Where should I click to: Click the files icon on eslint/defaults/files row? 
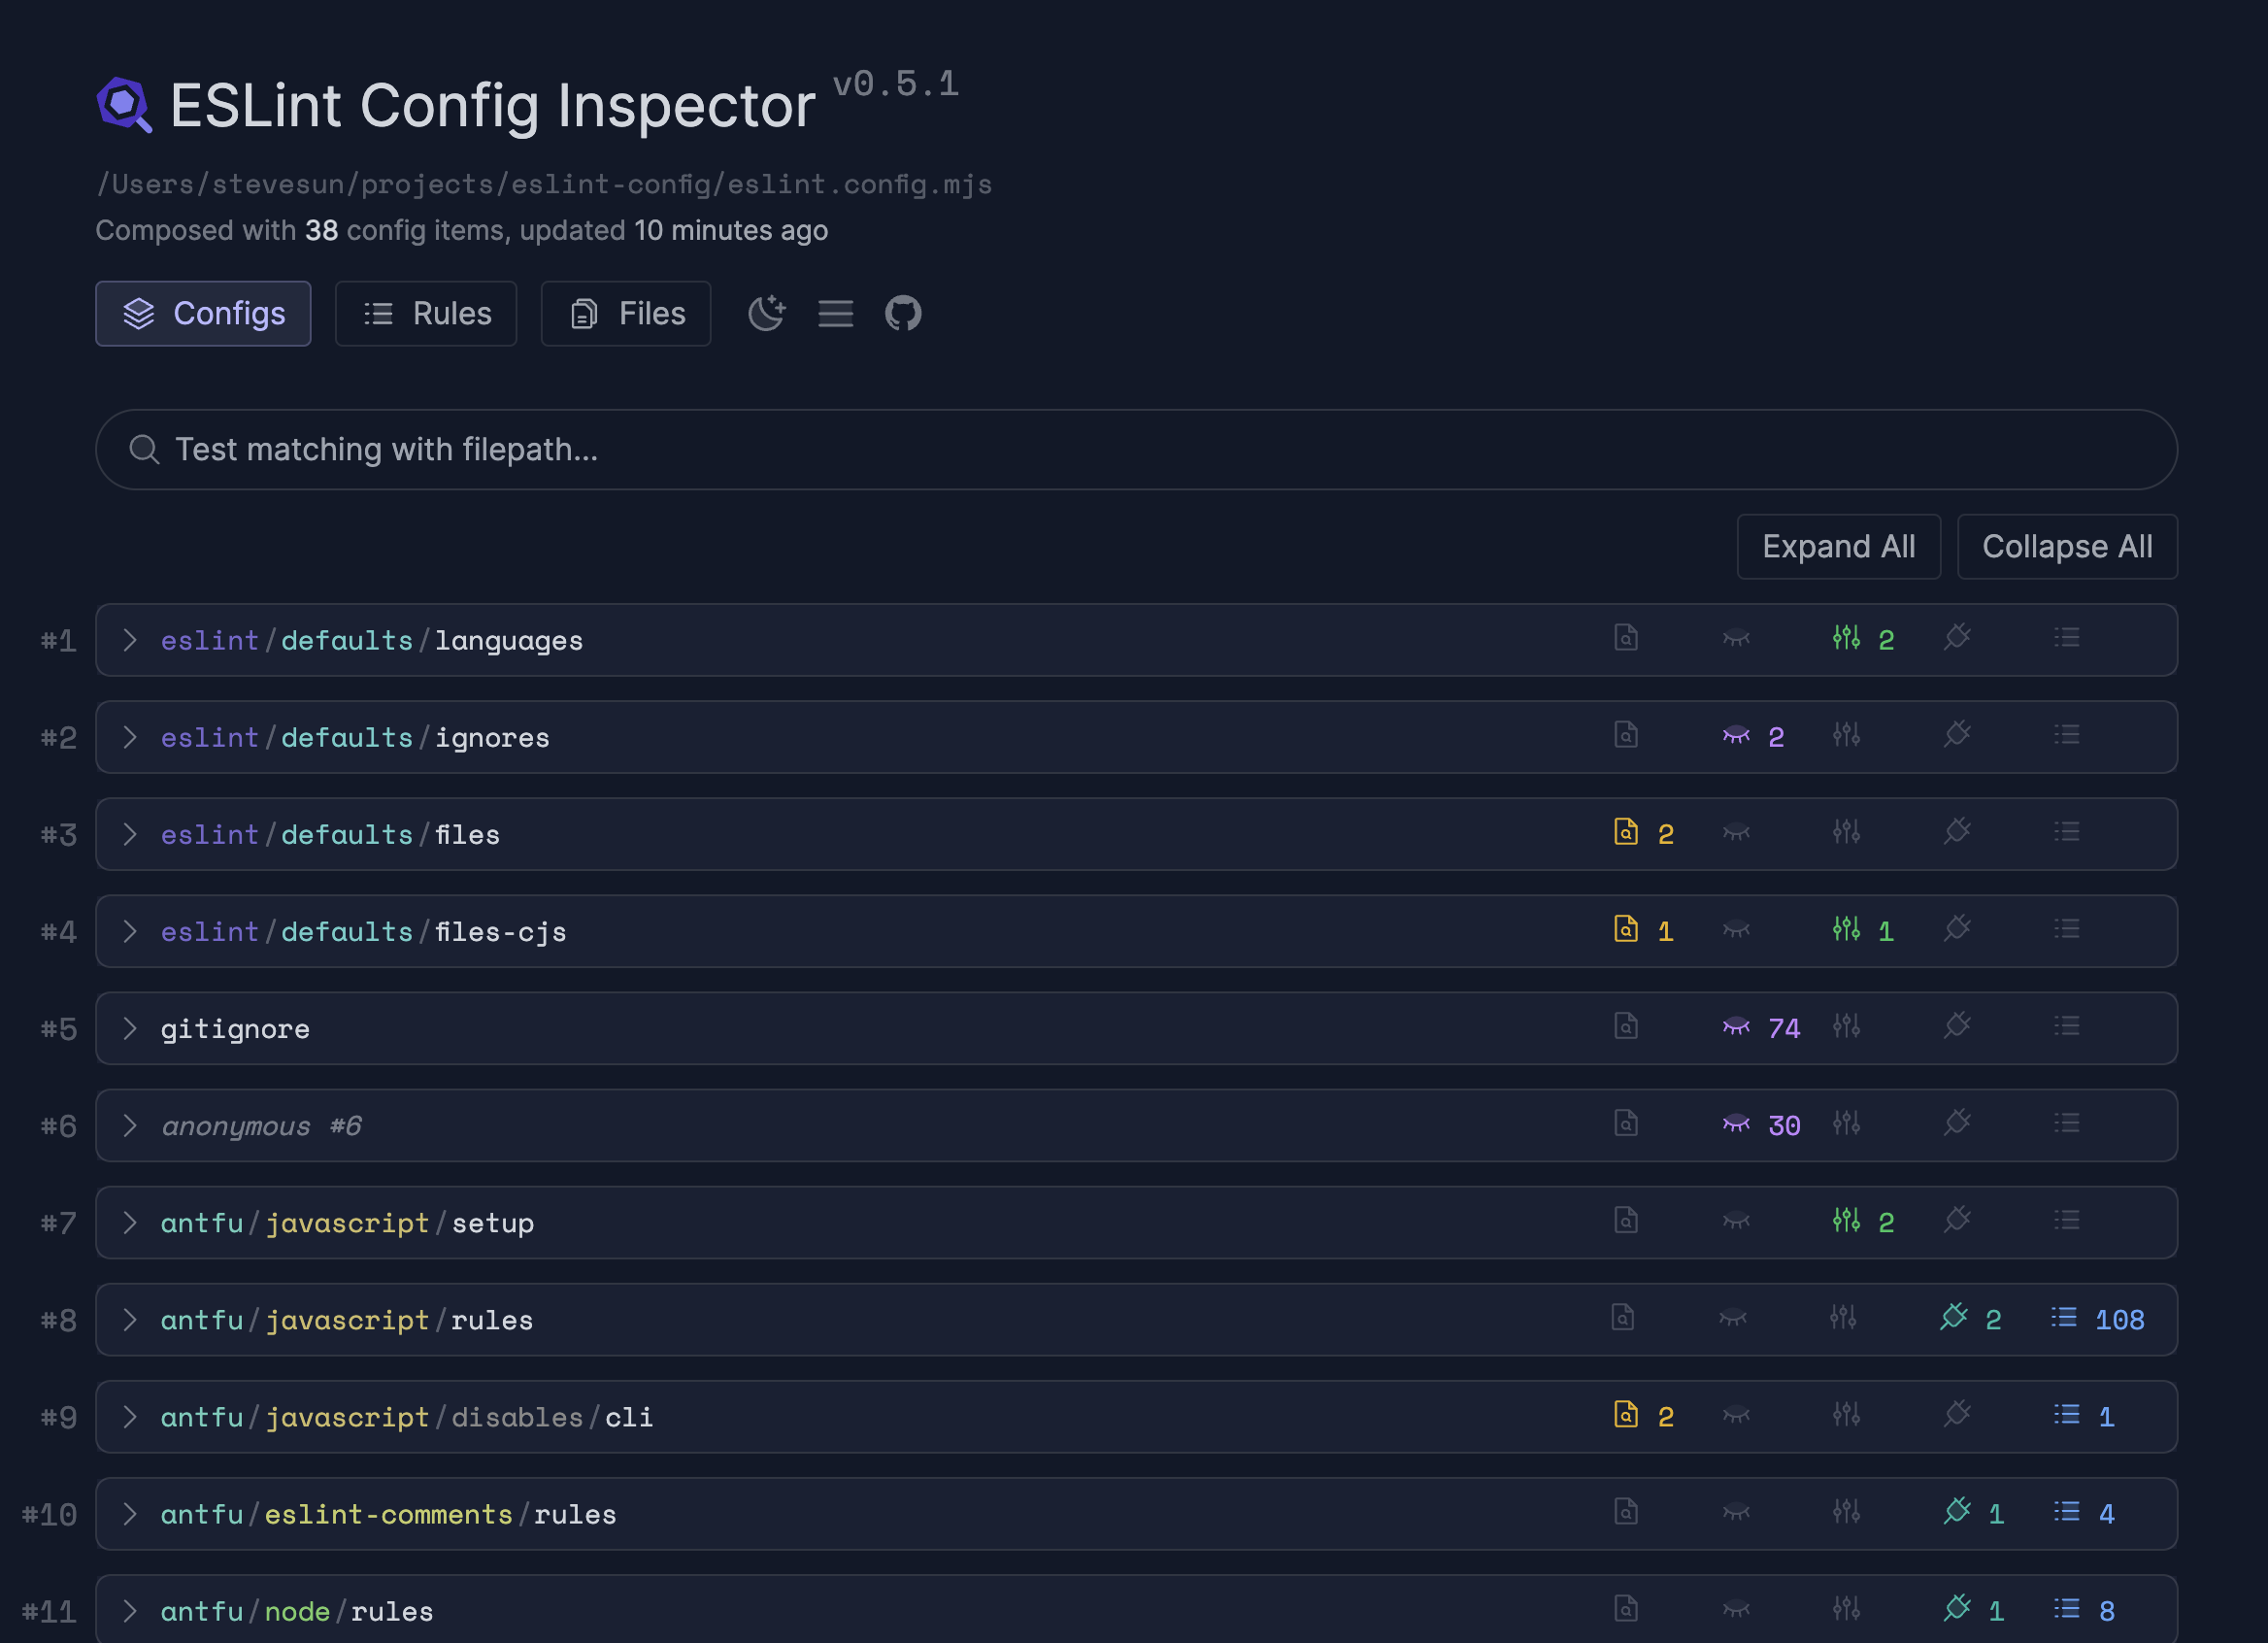click(x=1626, y=833)
